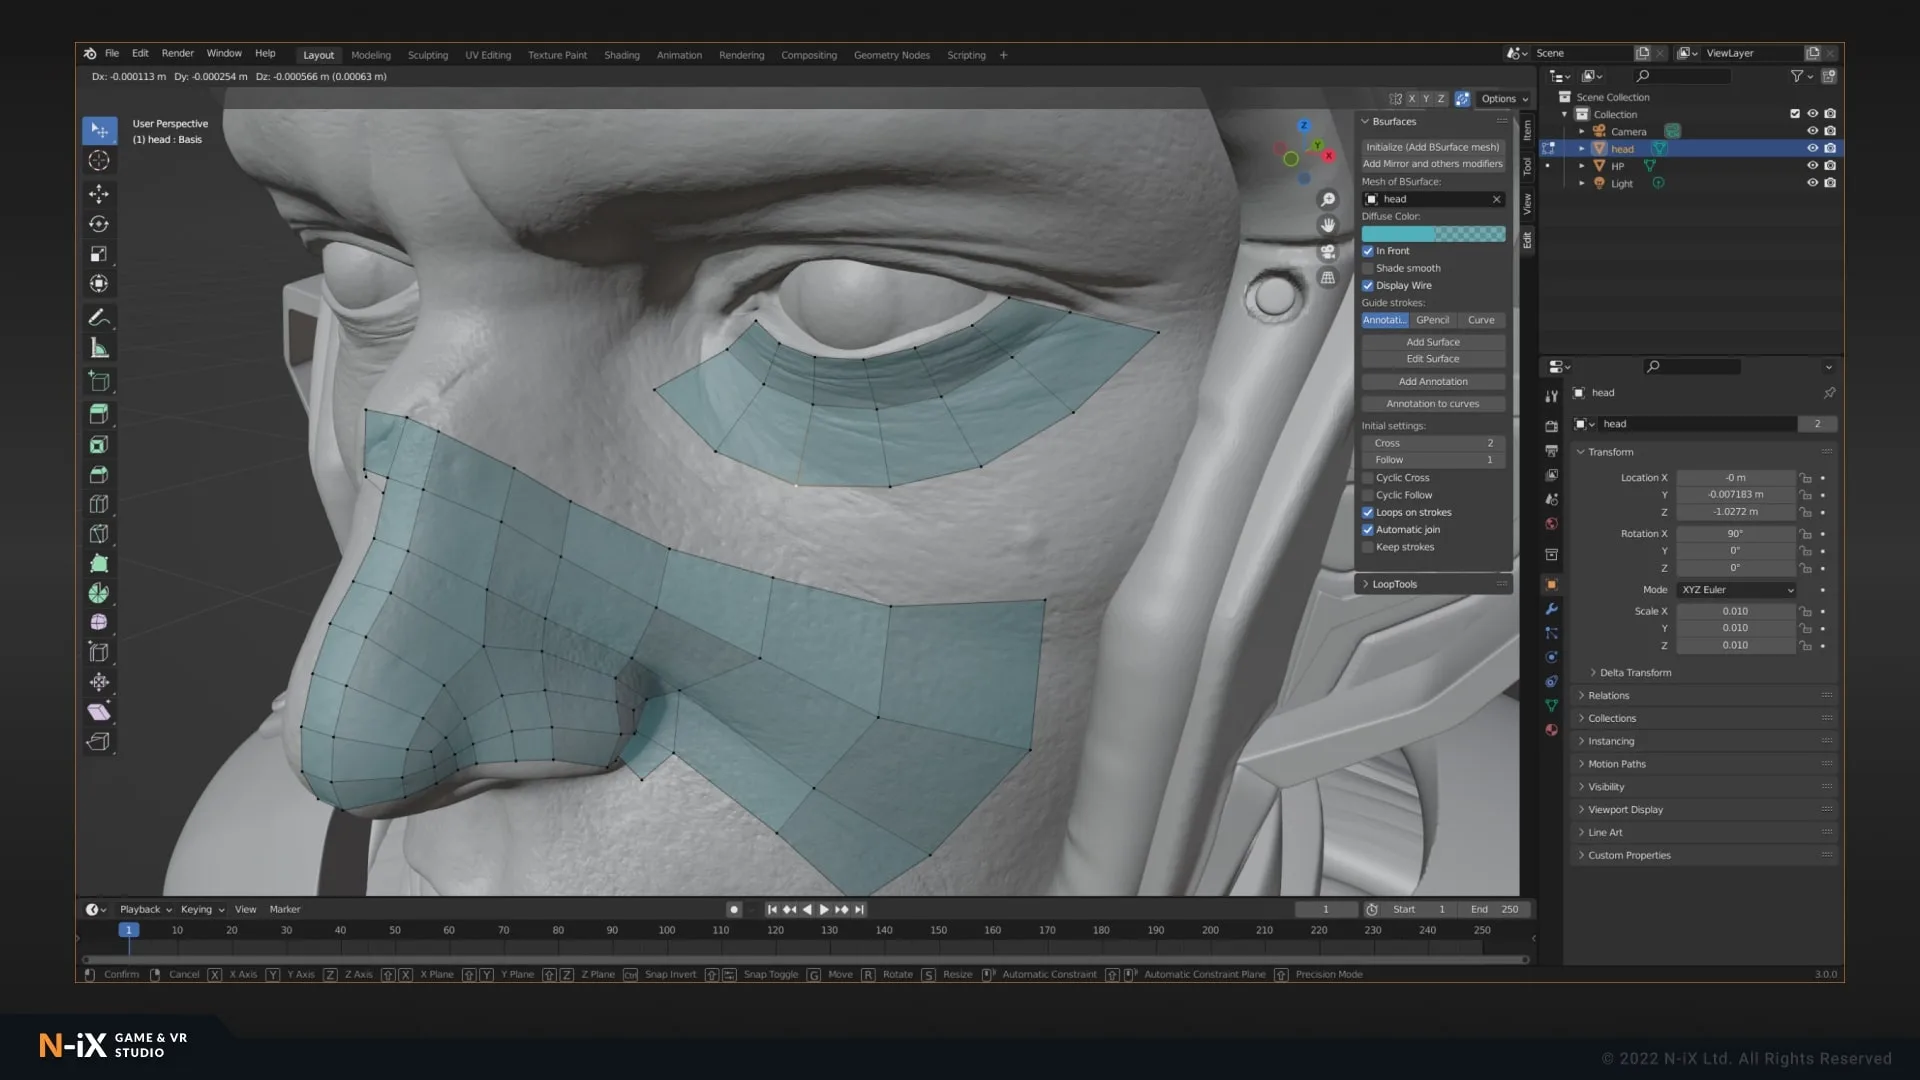Toggle camera view icon in viewport
This screenshot has width=1920, height=1080.
pos(1328,252)
